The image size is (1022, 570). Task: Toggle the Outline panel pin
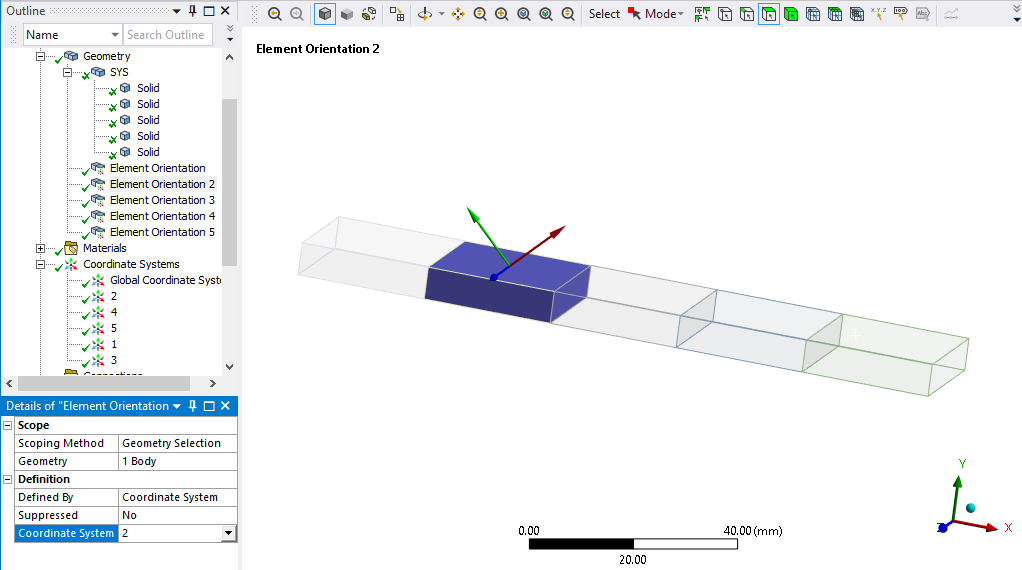tap(193, 11)
